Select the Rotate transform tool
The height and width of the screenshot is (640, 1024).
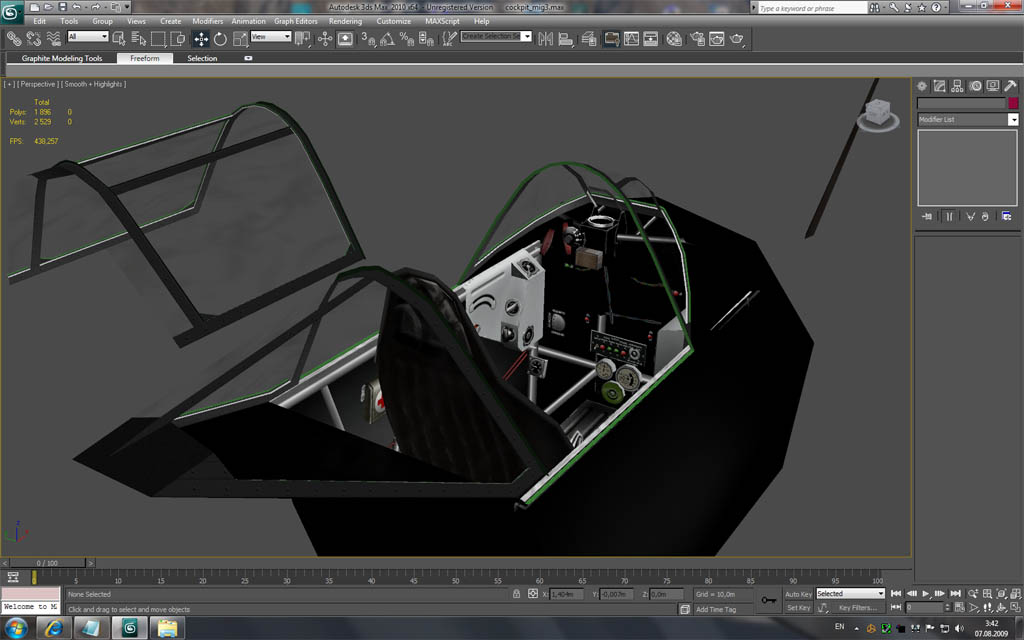[220, 39]
